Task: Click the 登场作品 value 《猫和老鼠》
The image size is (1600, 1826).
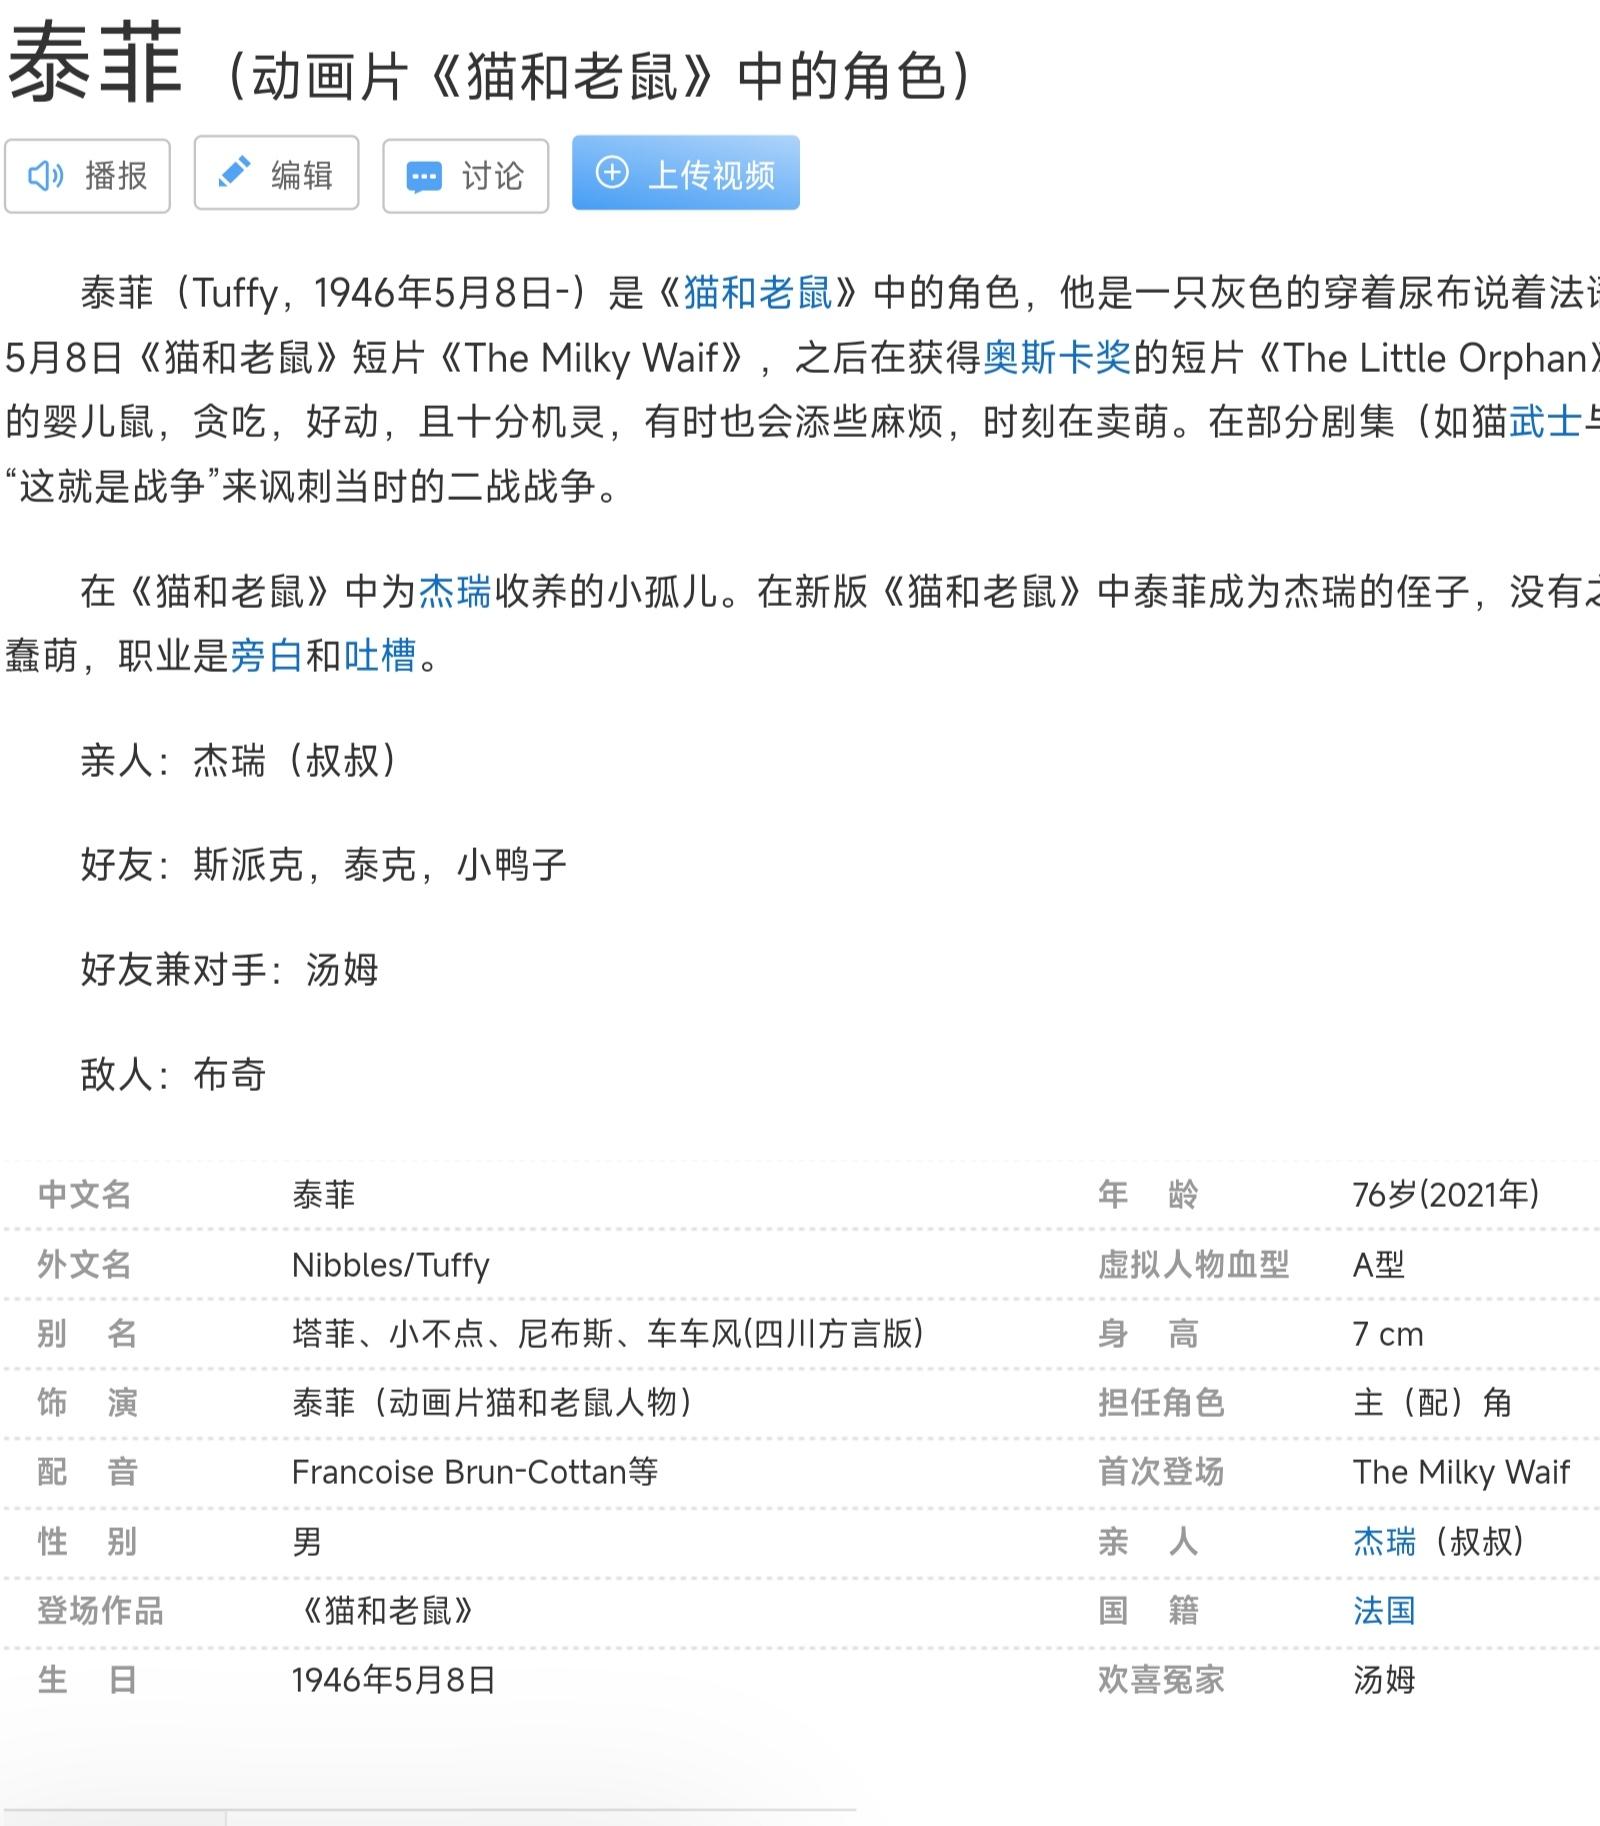Action: coord(388,1610)
